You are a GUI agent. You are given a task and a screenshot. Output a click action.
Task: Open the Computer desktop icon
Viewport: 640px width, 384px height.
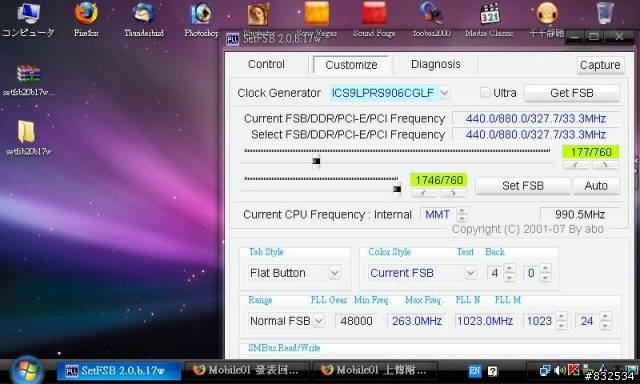pos(28,19)
